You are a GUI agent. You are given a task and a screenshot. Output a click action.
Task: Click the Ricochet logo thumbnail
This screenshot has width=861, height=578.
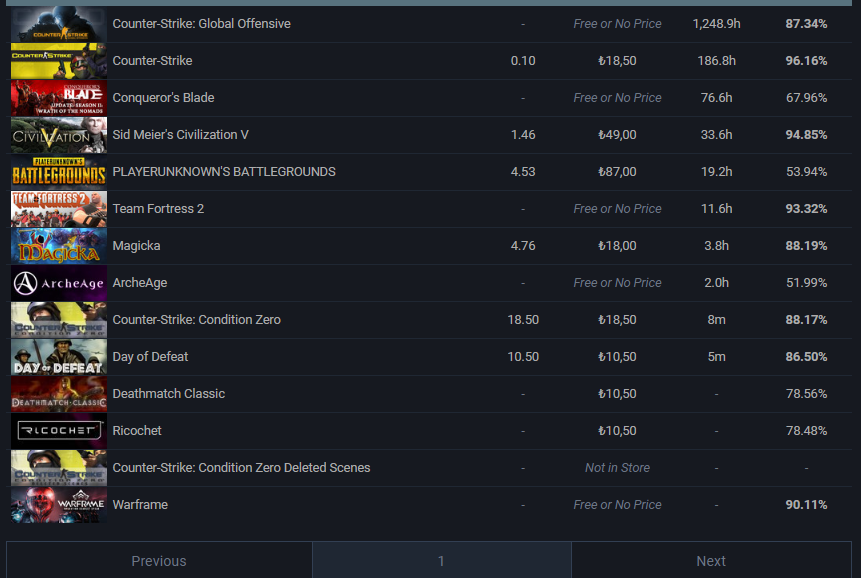[x=59, y=431]
